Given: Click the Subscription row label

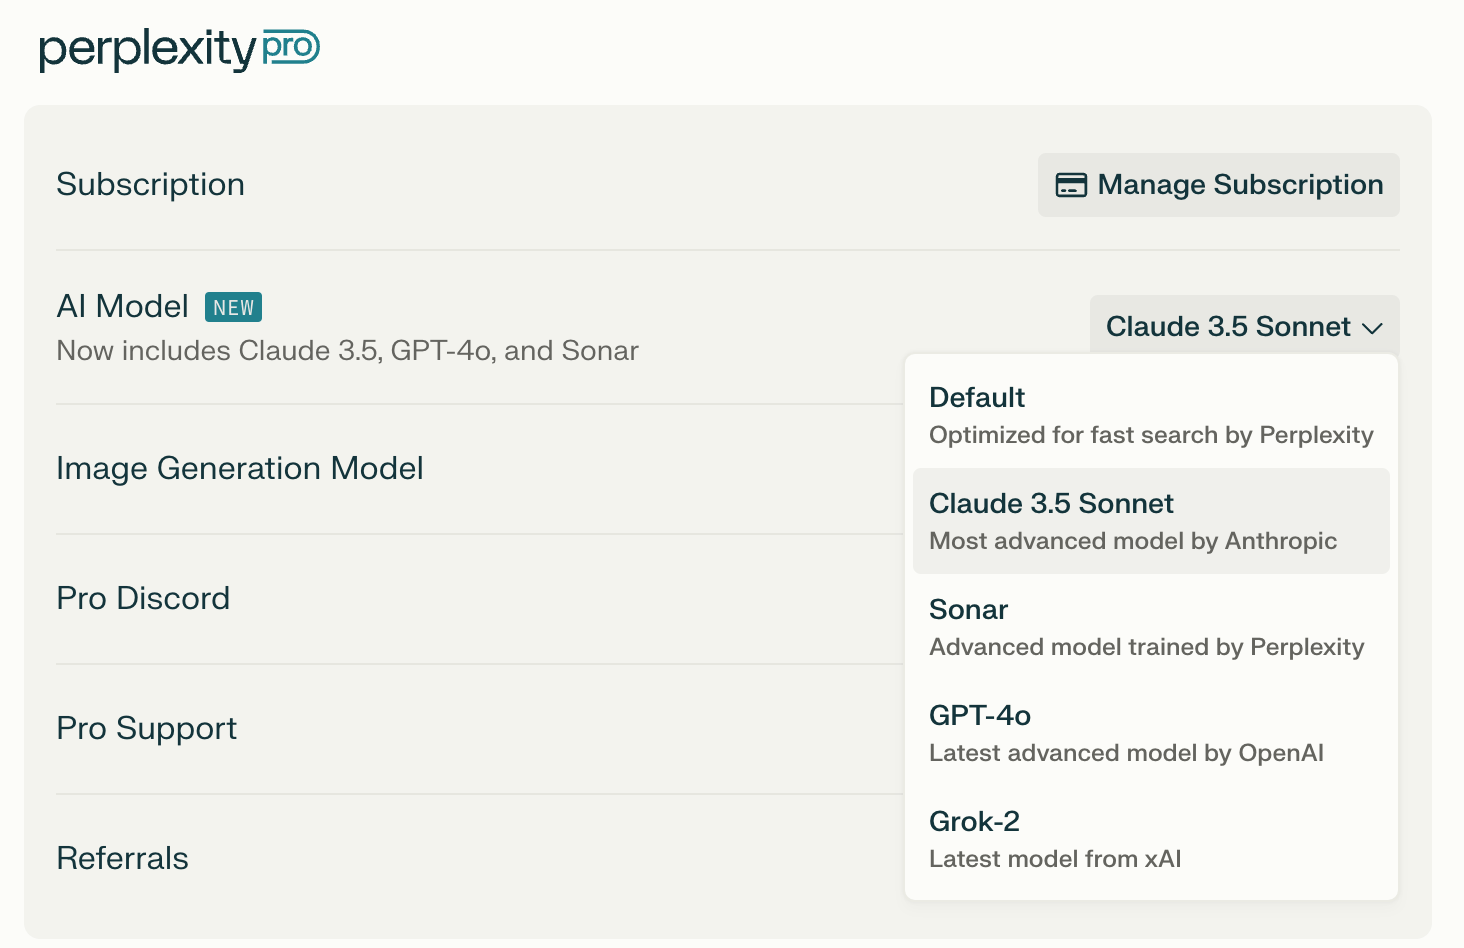Looking at the screenshot, I should click(x=150, y=184).
